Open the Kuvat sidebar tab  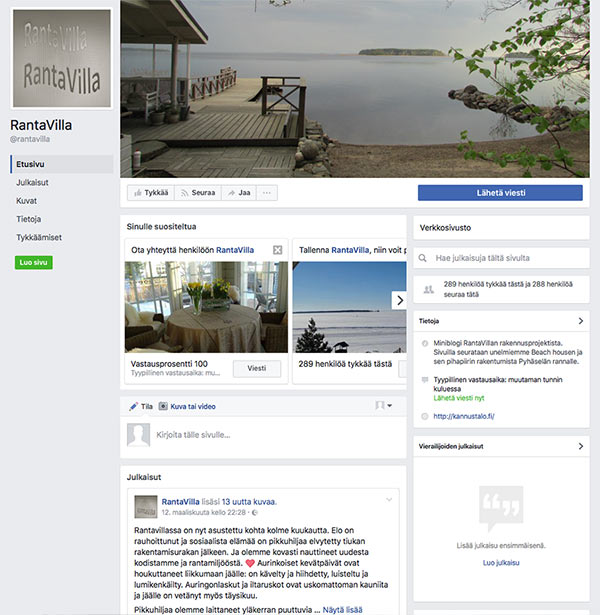(26, 201)
